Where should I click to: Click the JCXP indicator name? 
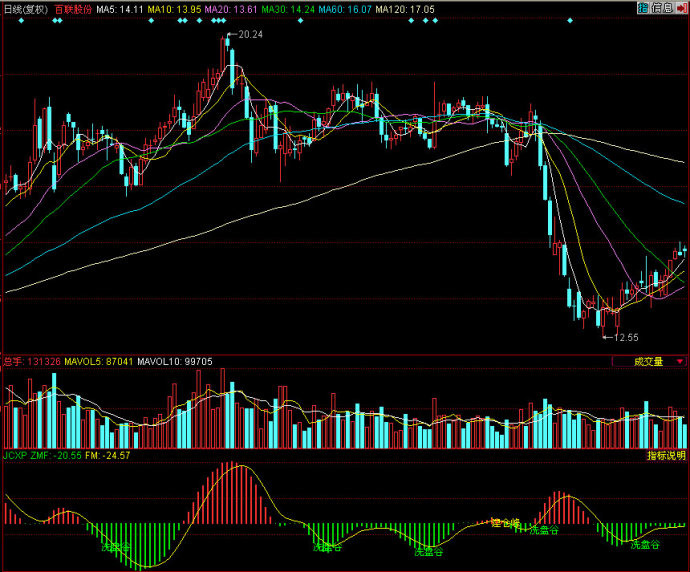coord(15,455)
